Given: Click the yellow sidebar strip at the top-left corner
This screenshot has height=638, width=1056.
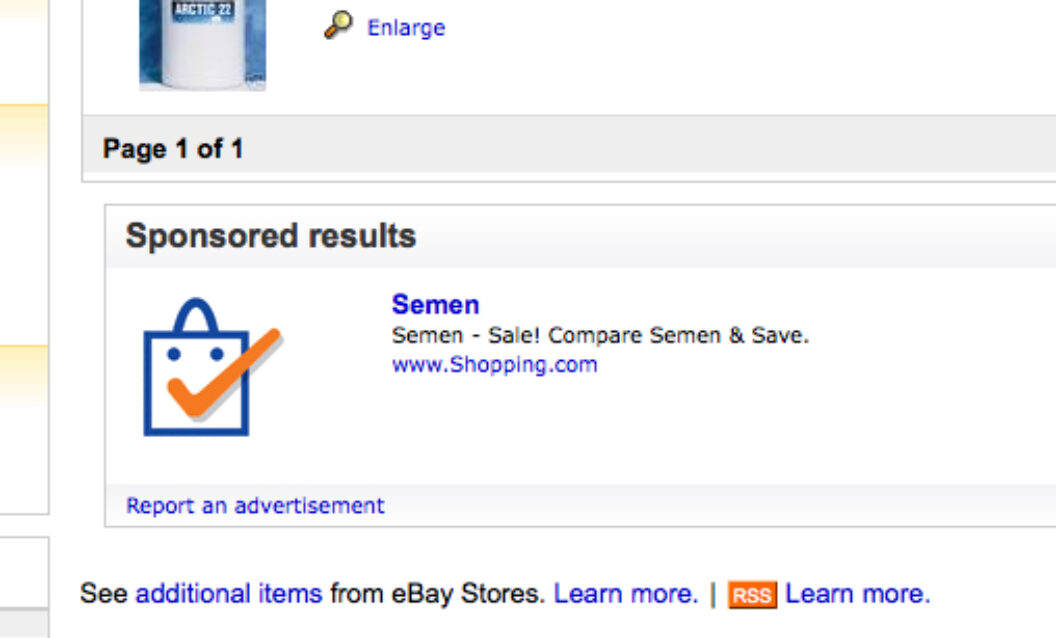Looking at the screenshot, I should [24, 12].
